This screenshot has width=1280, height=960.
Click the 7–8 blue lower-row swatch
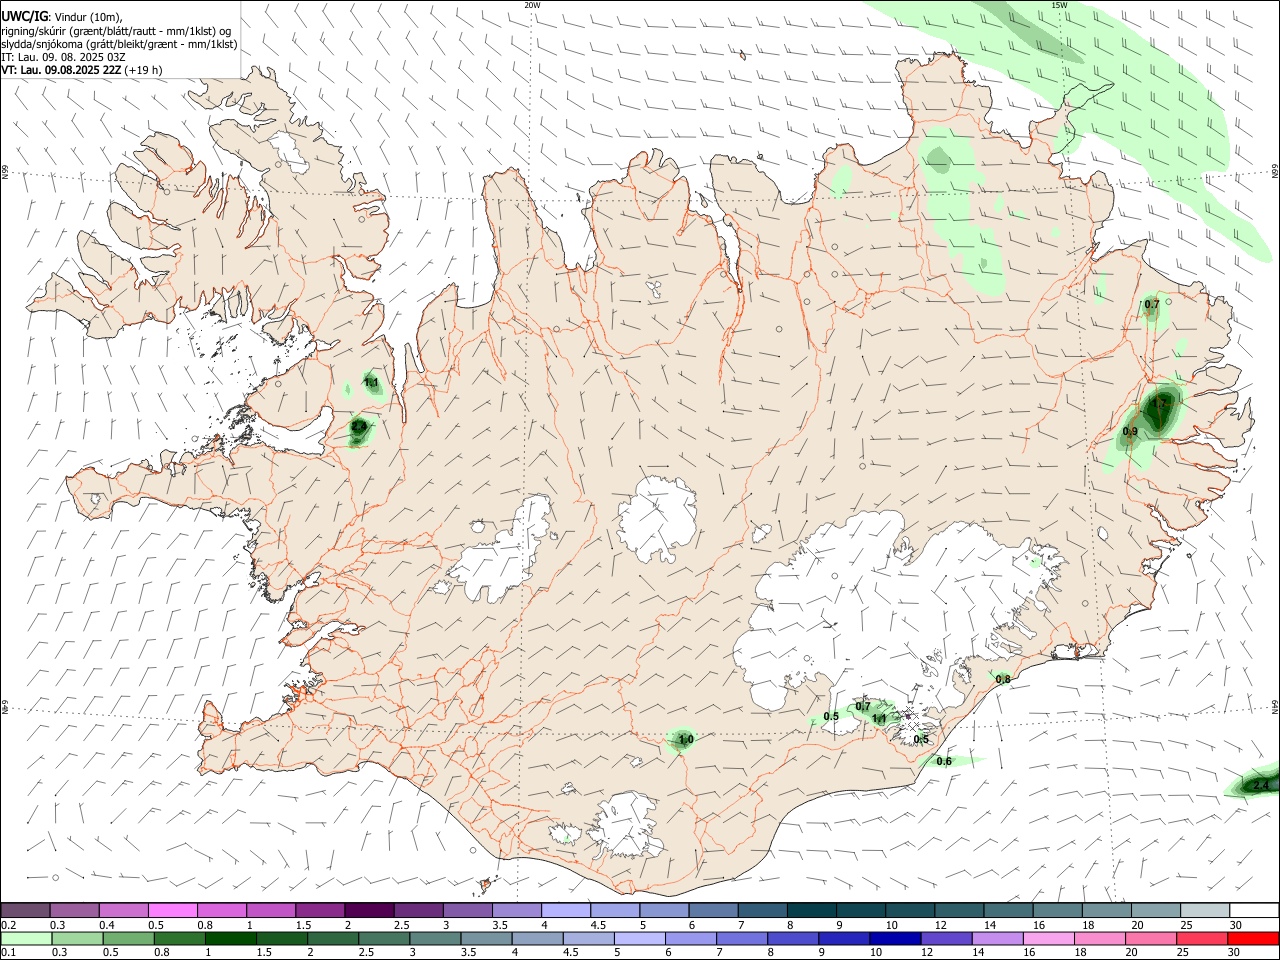pyautogui.click(x=742, y=938)
